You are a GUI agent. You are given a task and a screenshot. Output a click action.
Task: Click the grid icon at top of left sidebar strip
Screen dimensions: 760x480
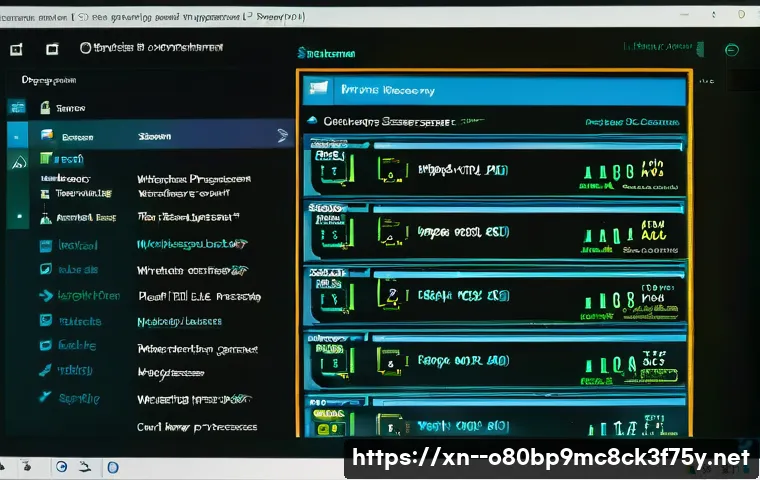tap(16, 107)
